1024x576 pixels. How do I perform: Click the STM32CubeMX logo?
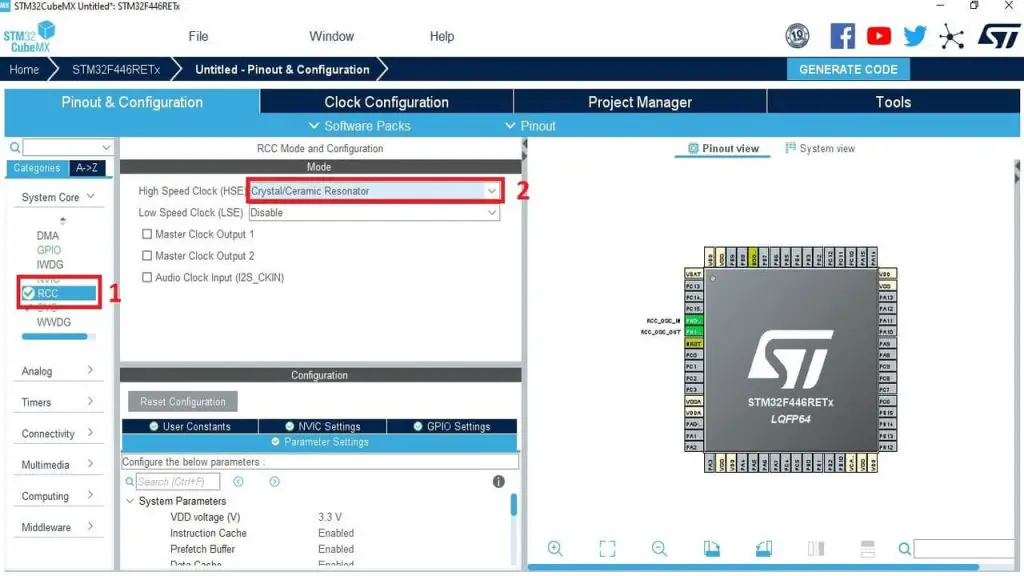click(x=29, y=37)
